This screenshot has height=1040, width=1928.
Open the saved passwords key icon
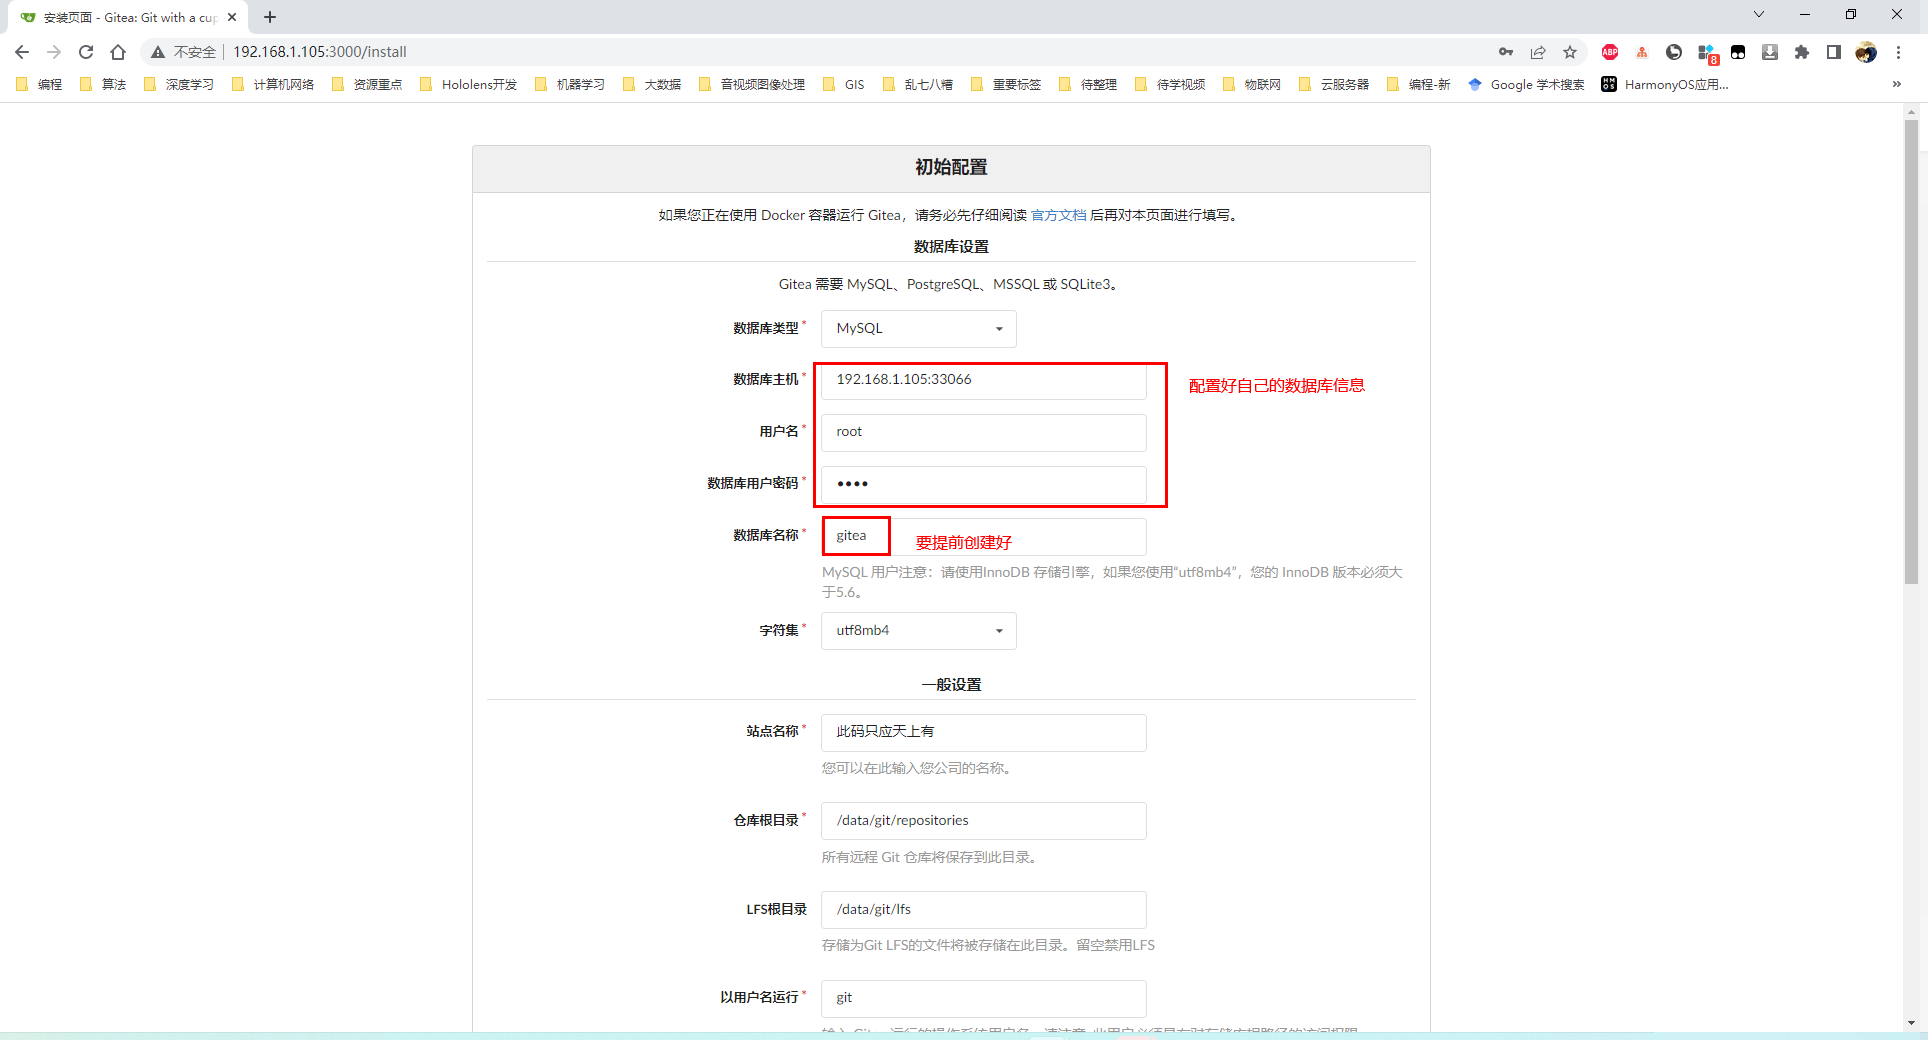click(1506, 52)
